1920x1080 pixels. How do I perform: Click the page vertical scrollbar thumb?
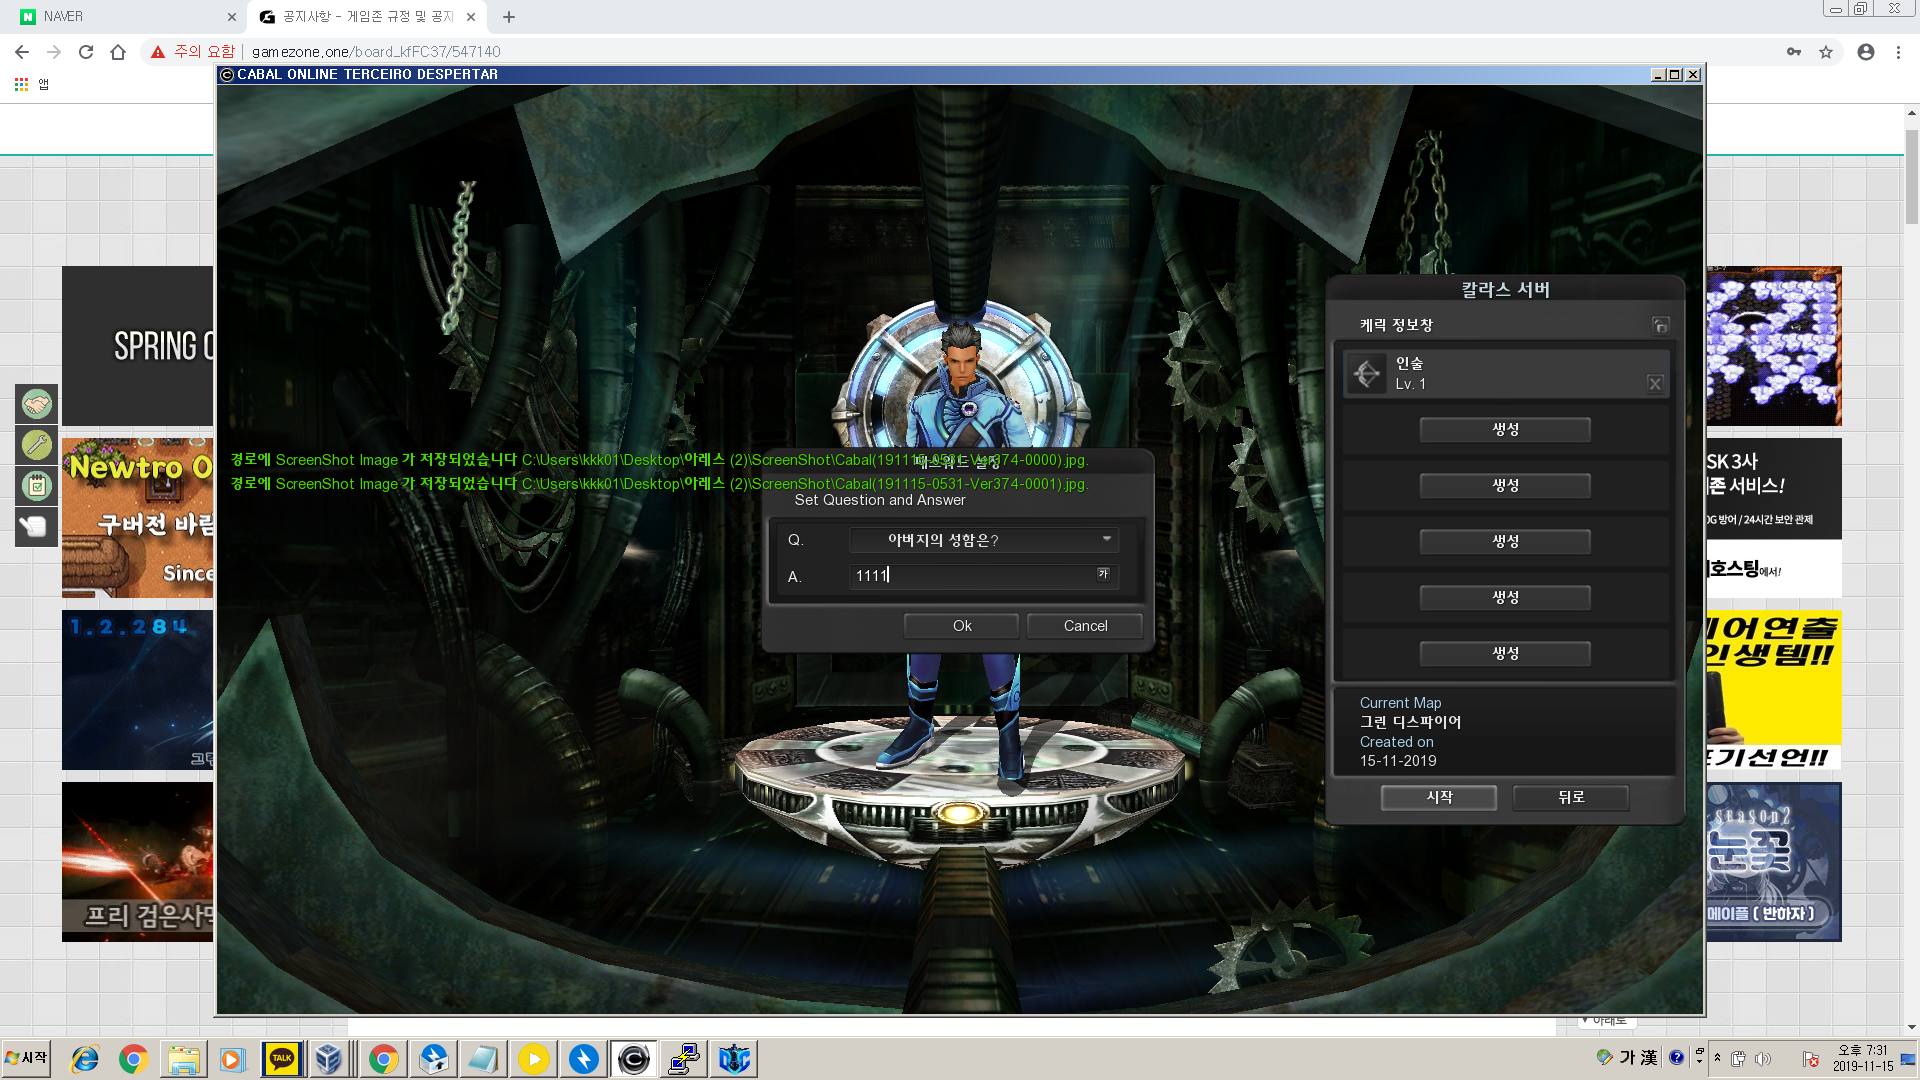1912,175
